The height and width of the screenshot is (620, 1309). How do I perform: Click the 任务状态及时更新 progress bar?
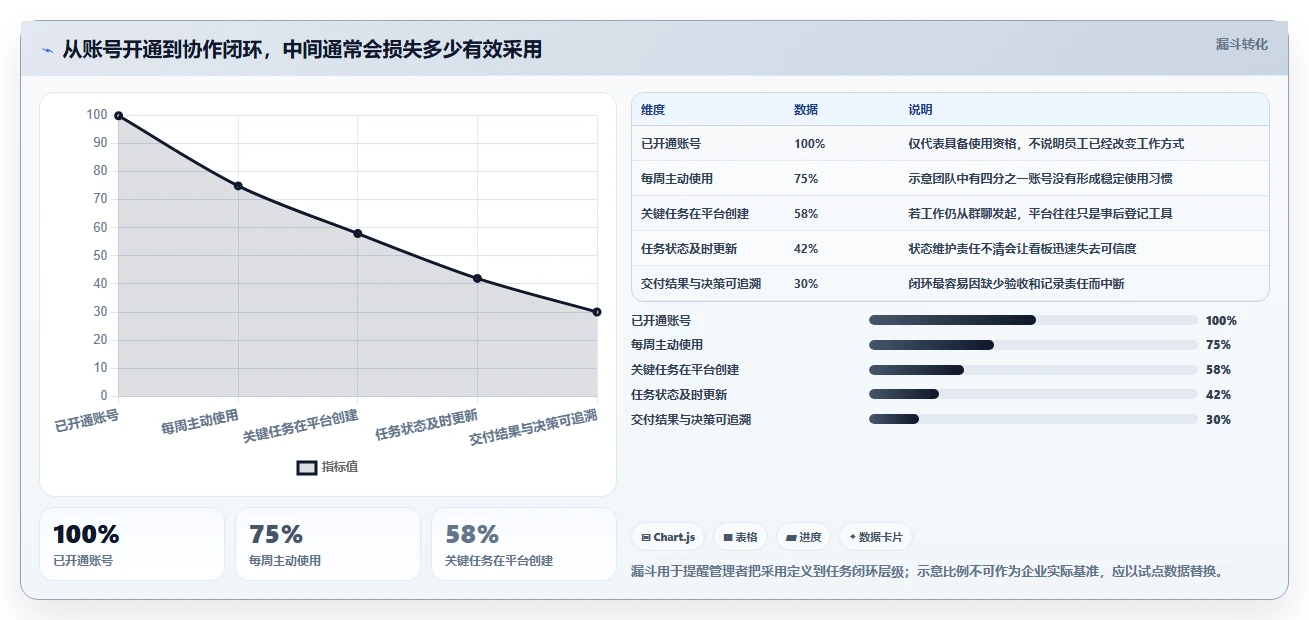pos(1033,395)
